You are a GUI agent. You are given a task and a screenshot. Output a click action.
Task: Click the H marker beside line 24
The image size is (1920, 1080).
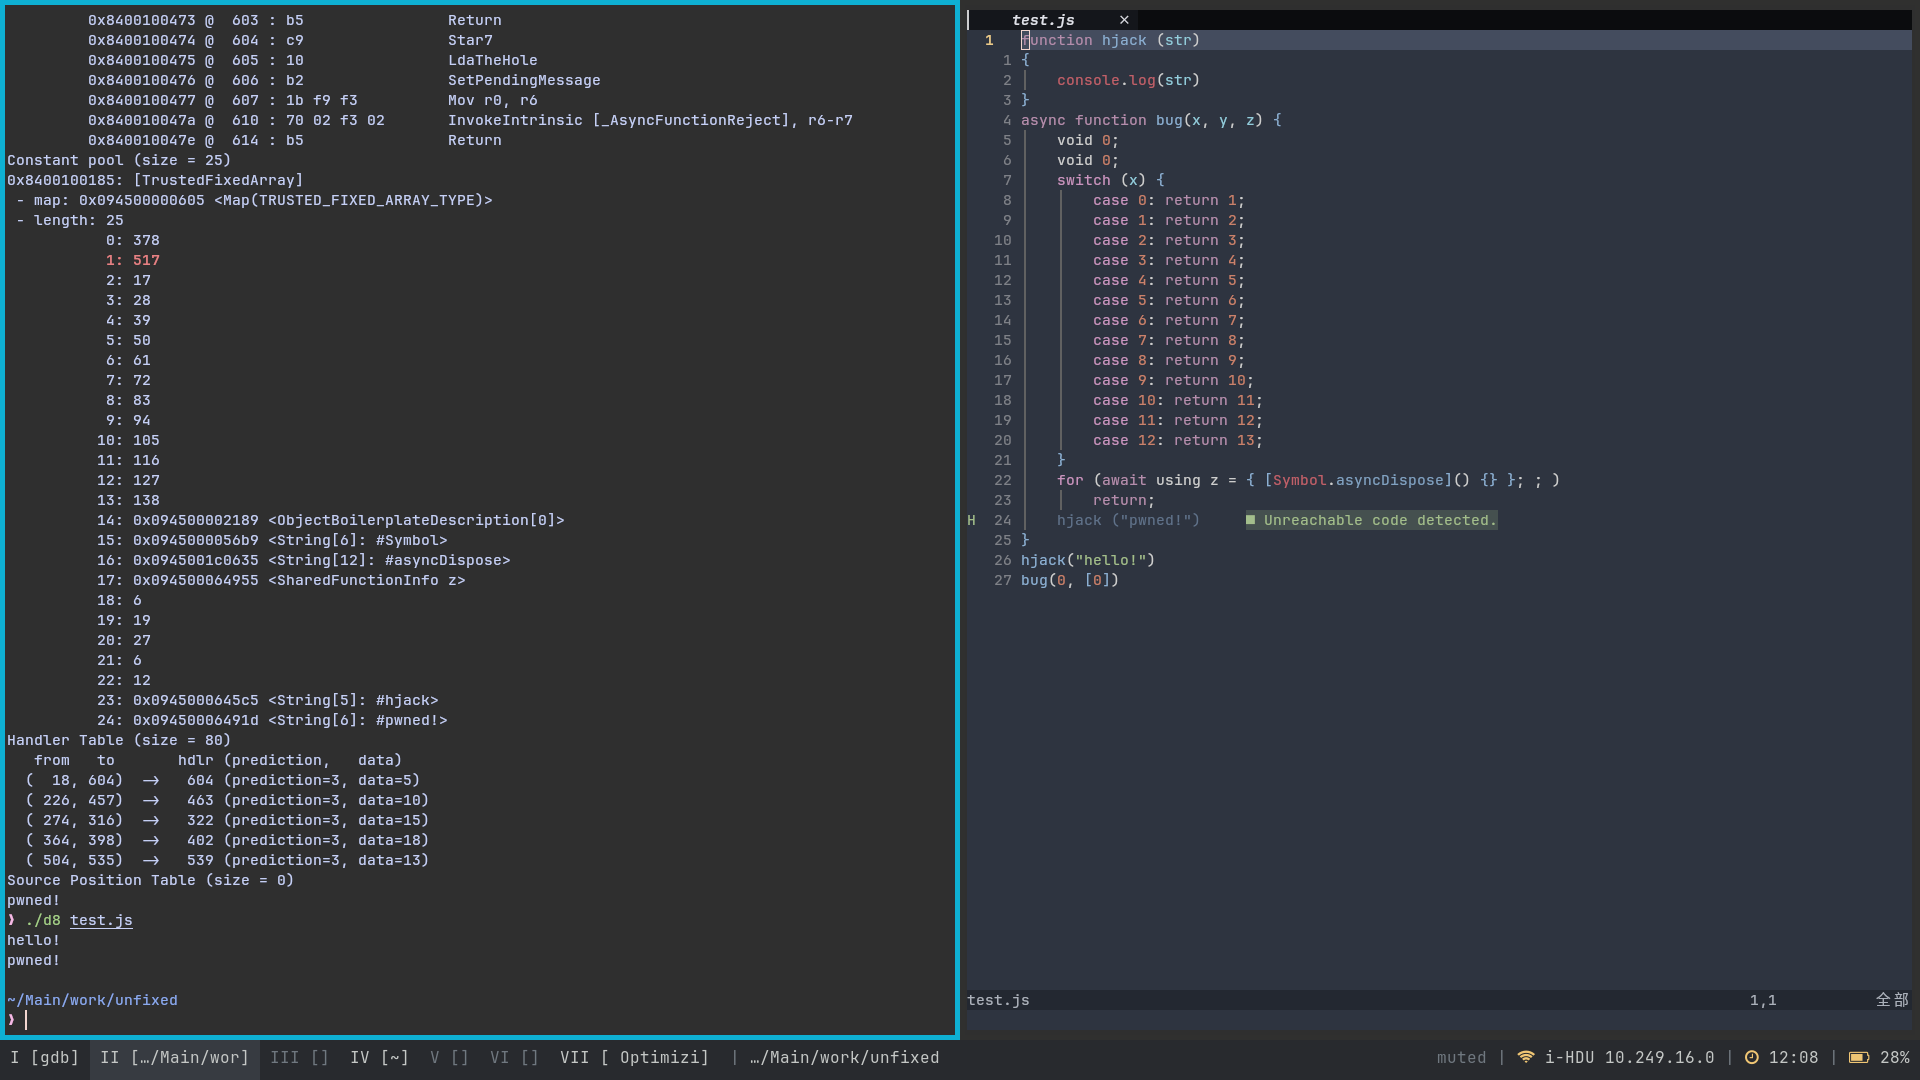[x=970, y=520]
